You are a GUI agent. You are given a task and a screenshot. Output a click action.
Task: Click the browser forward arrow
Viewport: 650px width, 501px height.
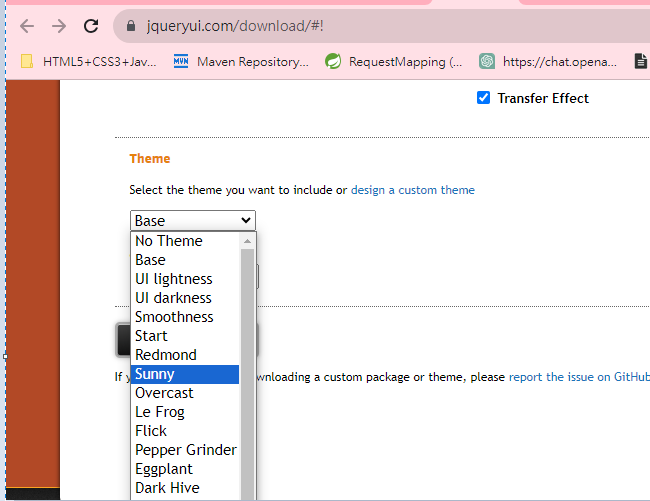pos(59,26)
